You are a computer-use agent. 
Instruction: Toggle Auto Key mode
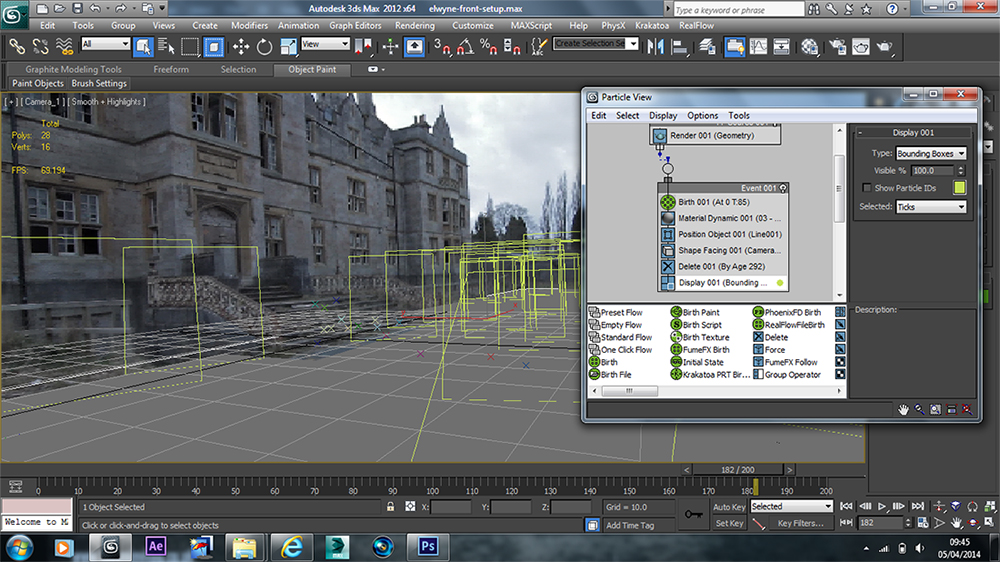click(729, 507)
